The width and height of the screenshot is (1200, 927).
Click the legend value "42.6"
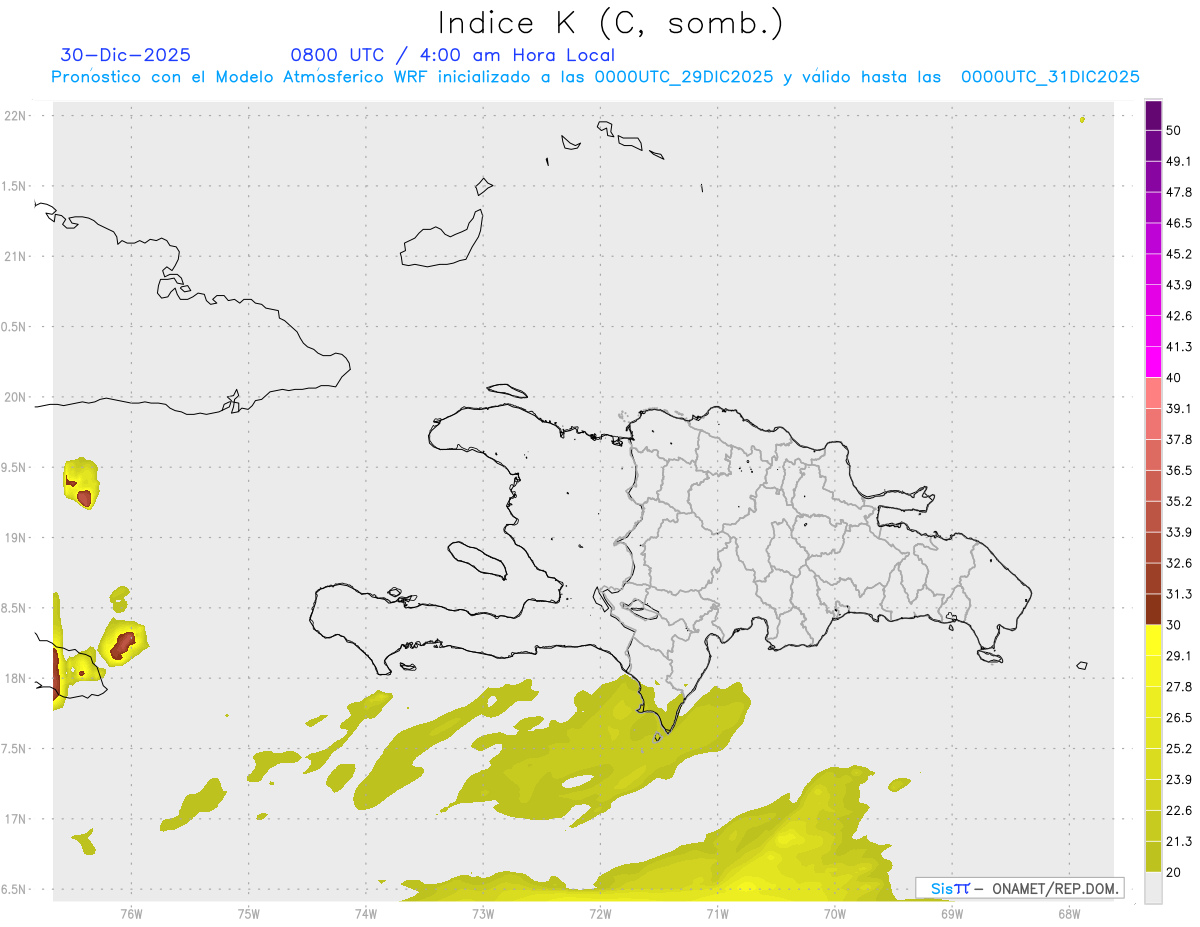point(1179,316)
